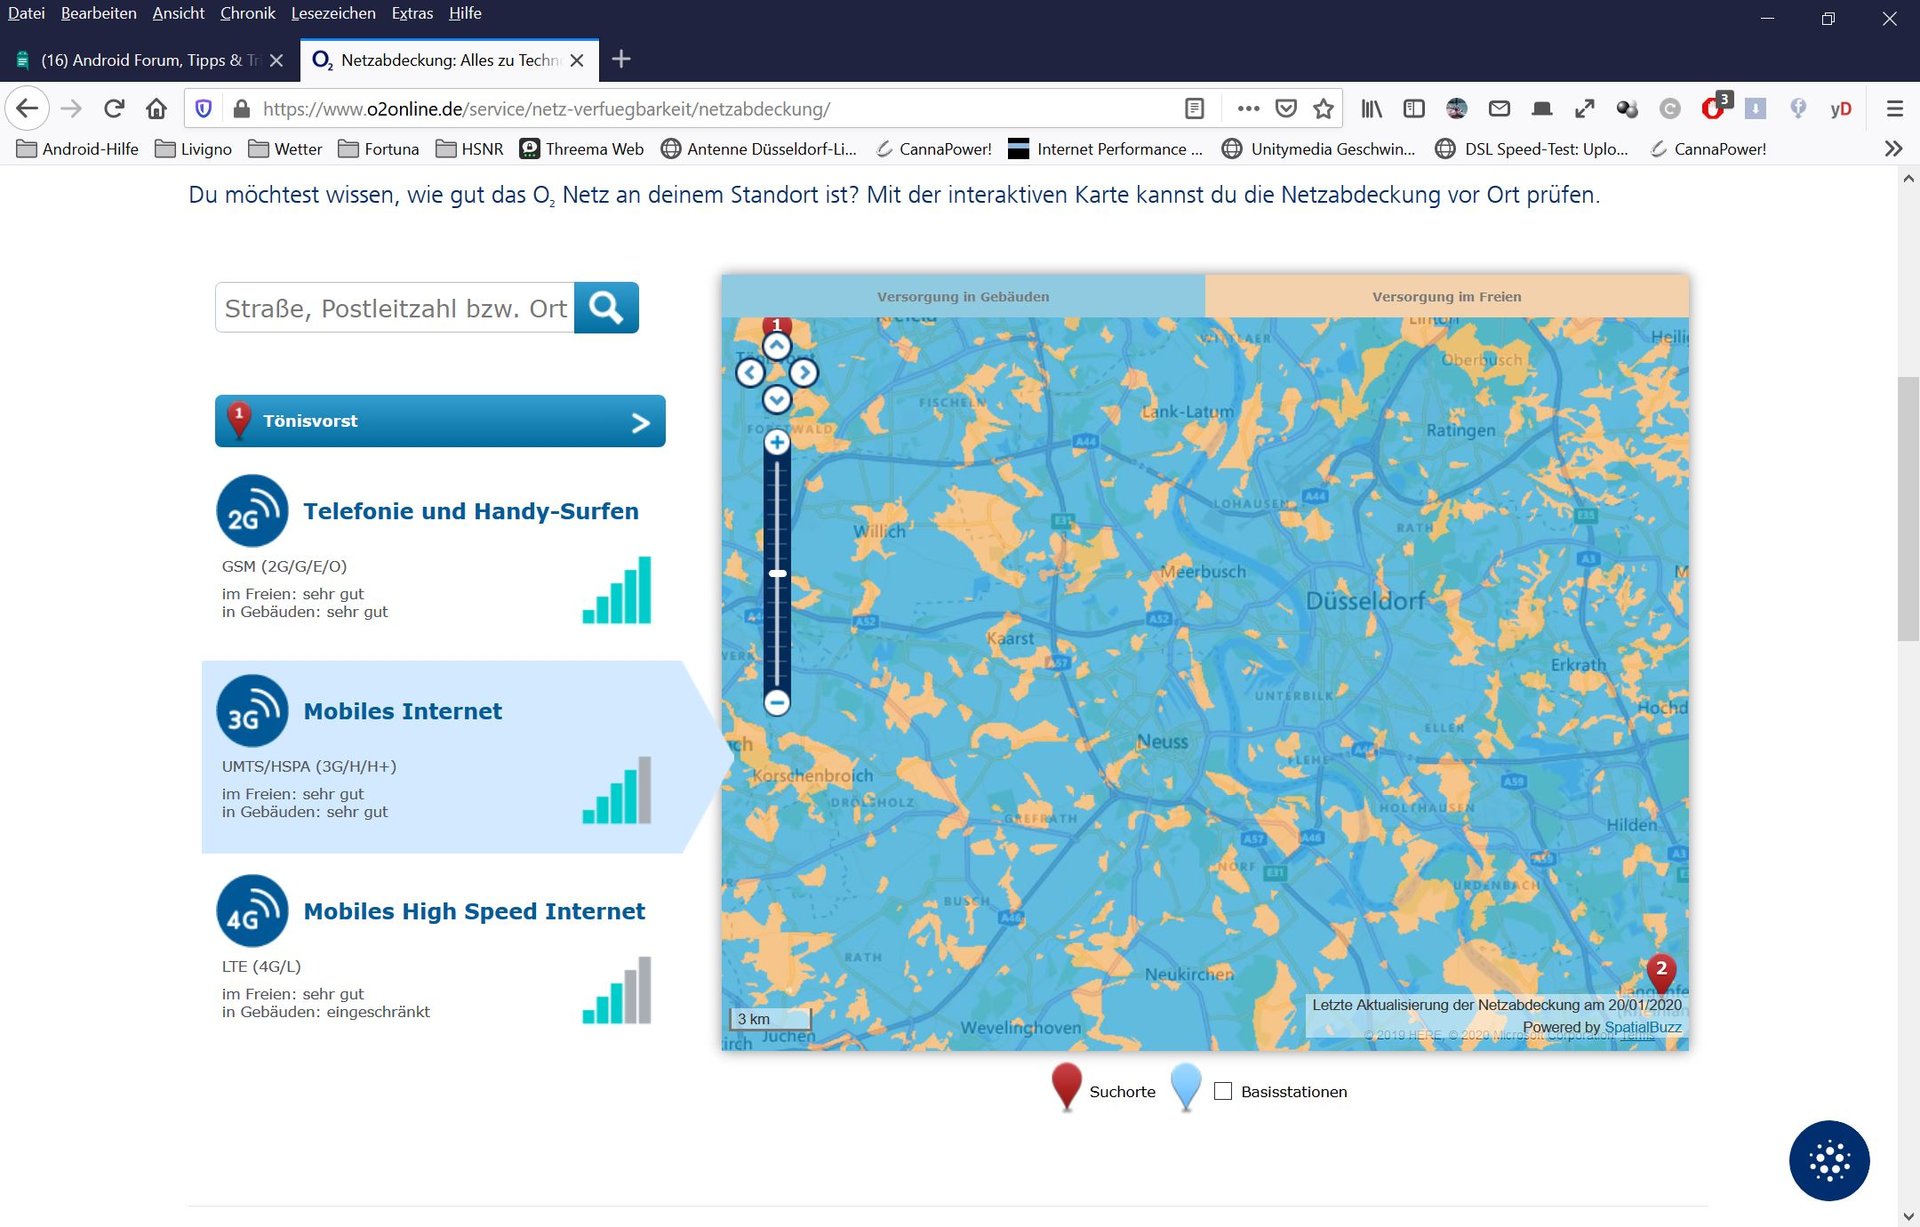Open Fortuna bookmark folder
This screenshot has width=1920, height=1227.
pos(379,149)
